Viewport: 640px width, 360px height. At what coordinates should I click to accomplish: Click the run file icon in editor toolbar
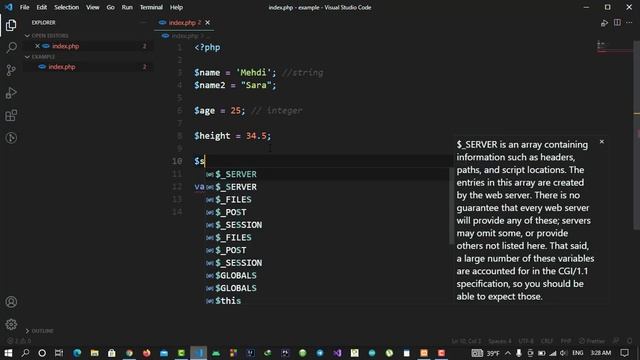click(604, 23)
